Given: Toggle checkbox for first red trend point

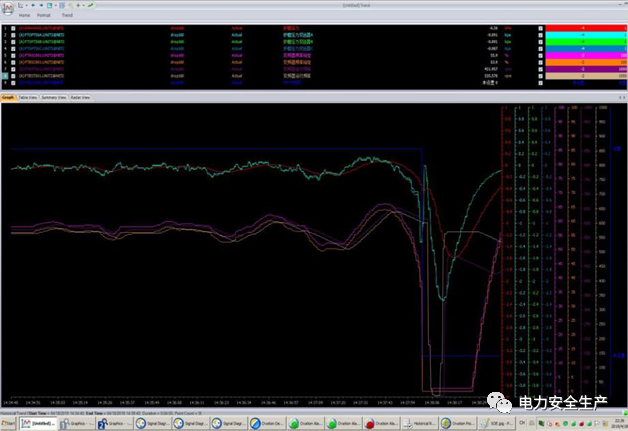Looking at the screenshot, I should click(12, 28).
